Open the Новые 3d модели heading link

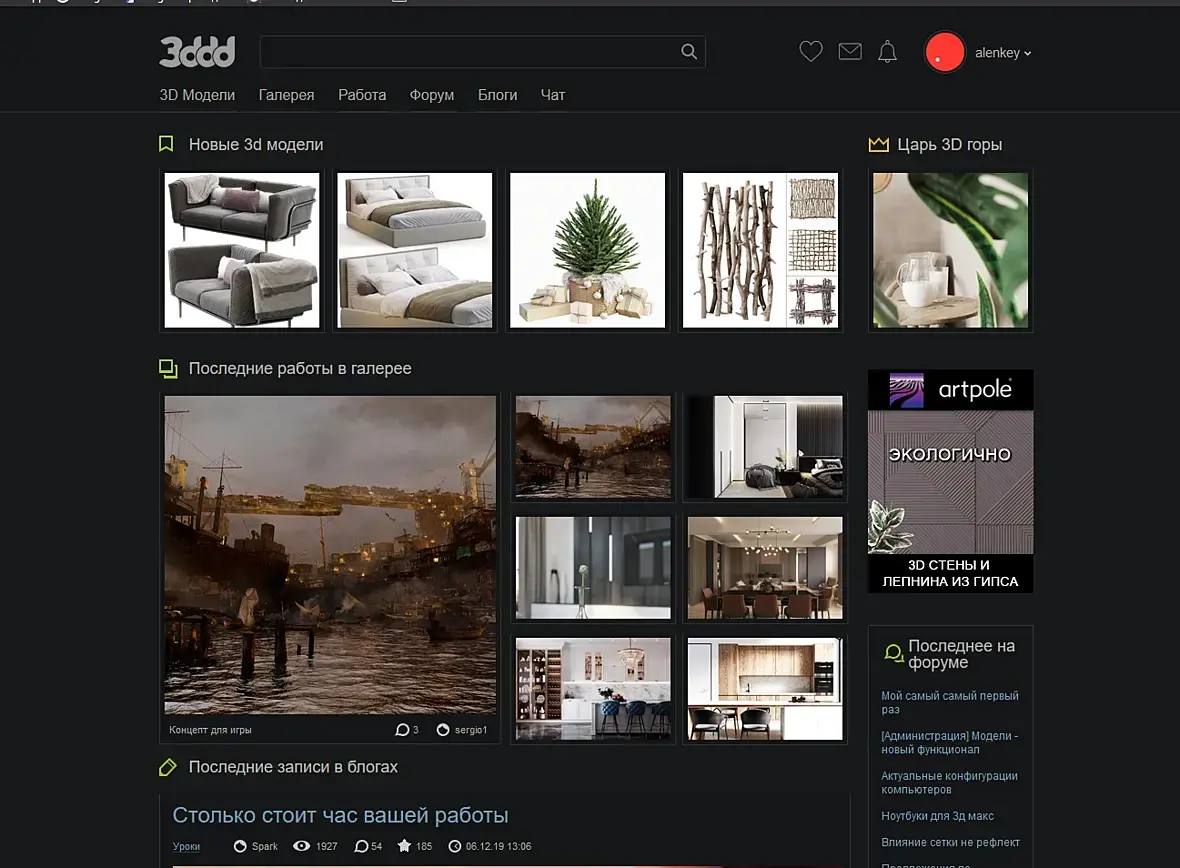[256, 145]
